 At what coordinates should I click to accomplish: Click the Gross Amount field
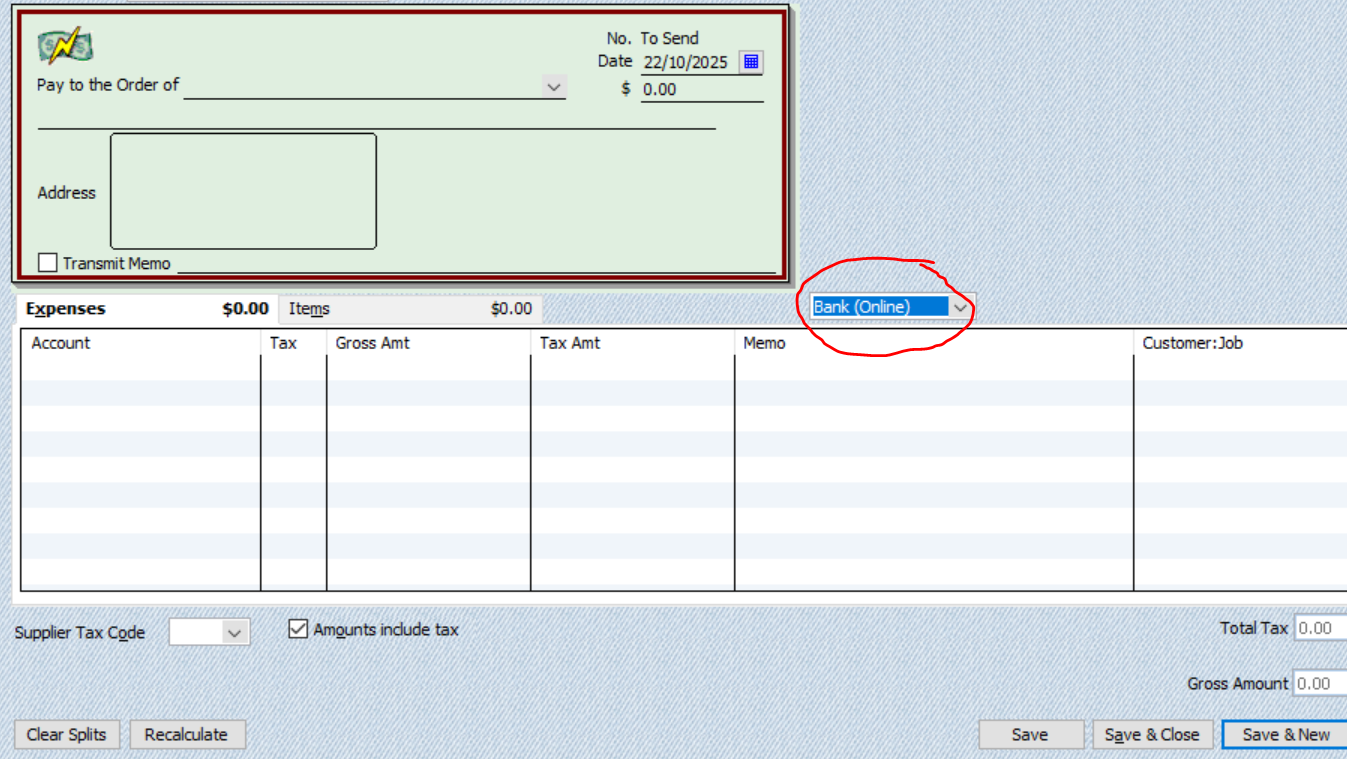coord(1320,683)
